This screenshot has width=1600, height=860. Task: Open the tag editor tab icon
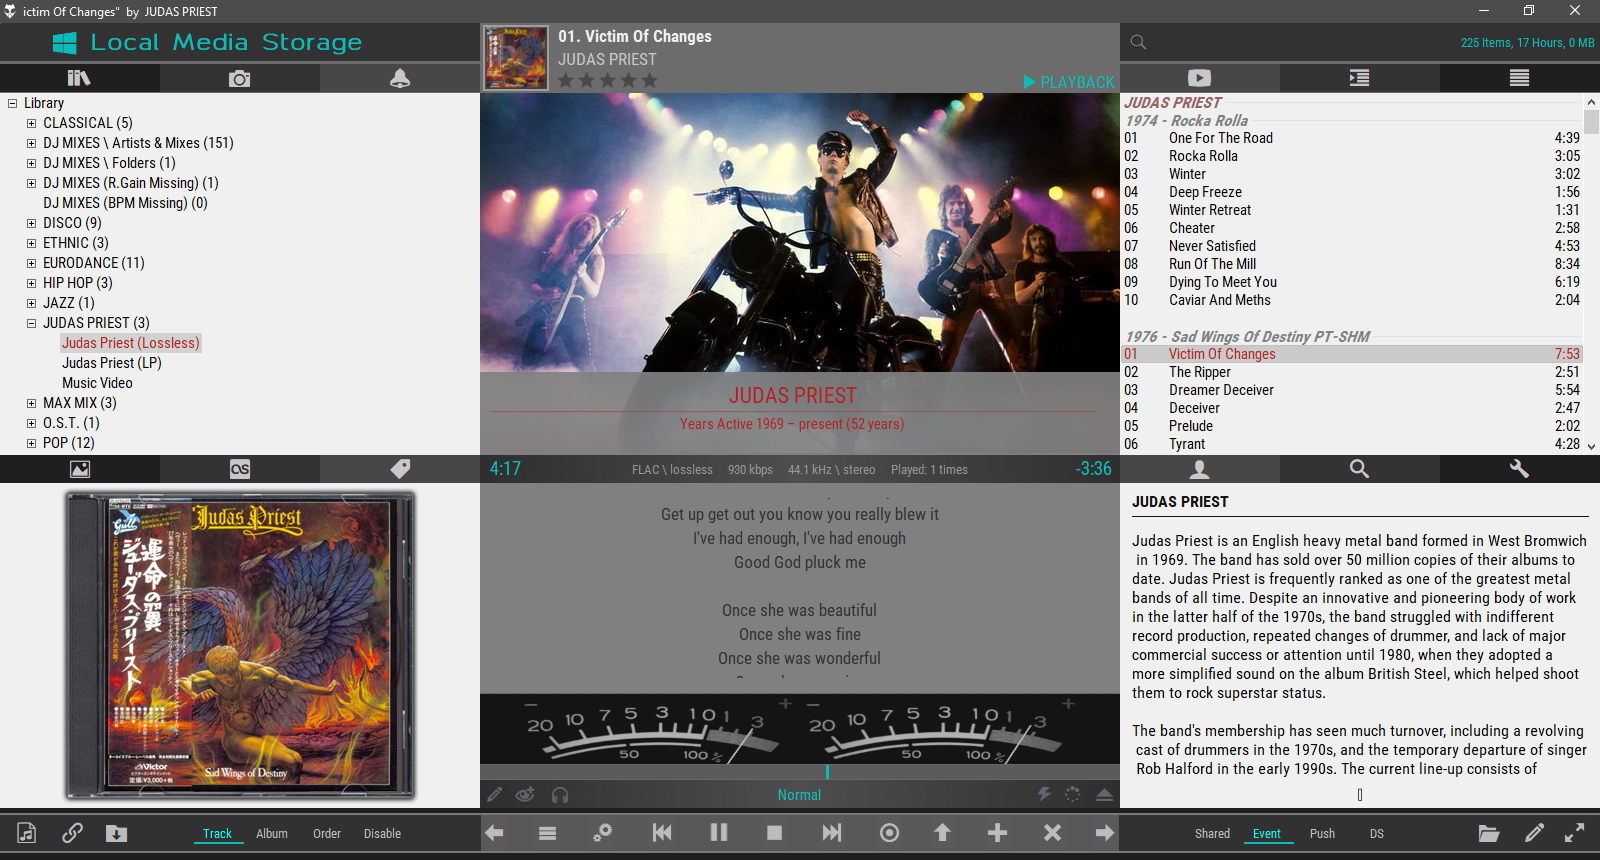coord(400,469)
